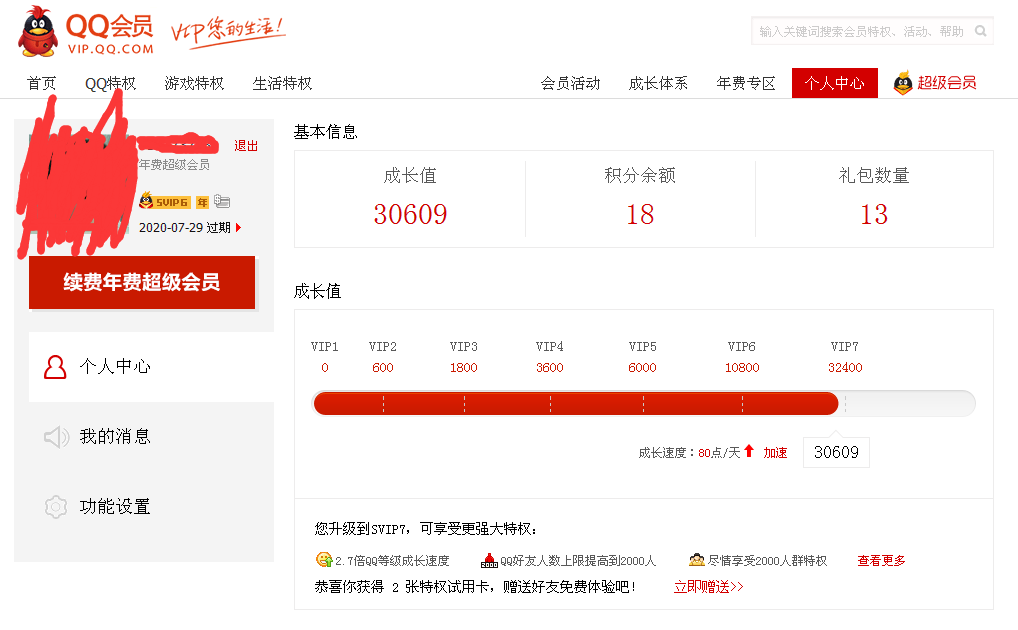
Task: Select 功能设置 in the left sidebar
Action: [x=151, y=507]
